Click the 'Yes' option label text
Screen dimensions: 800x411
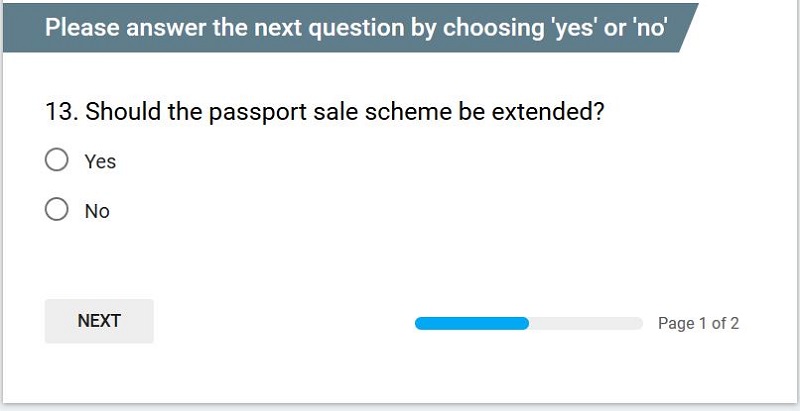(x=100, y=161)
